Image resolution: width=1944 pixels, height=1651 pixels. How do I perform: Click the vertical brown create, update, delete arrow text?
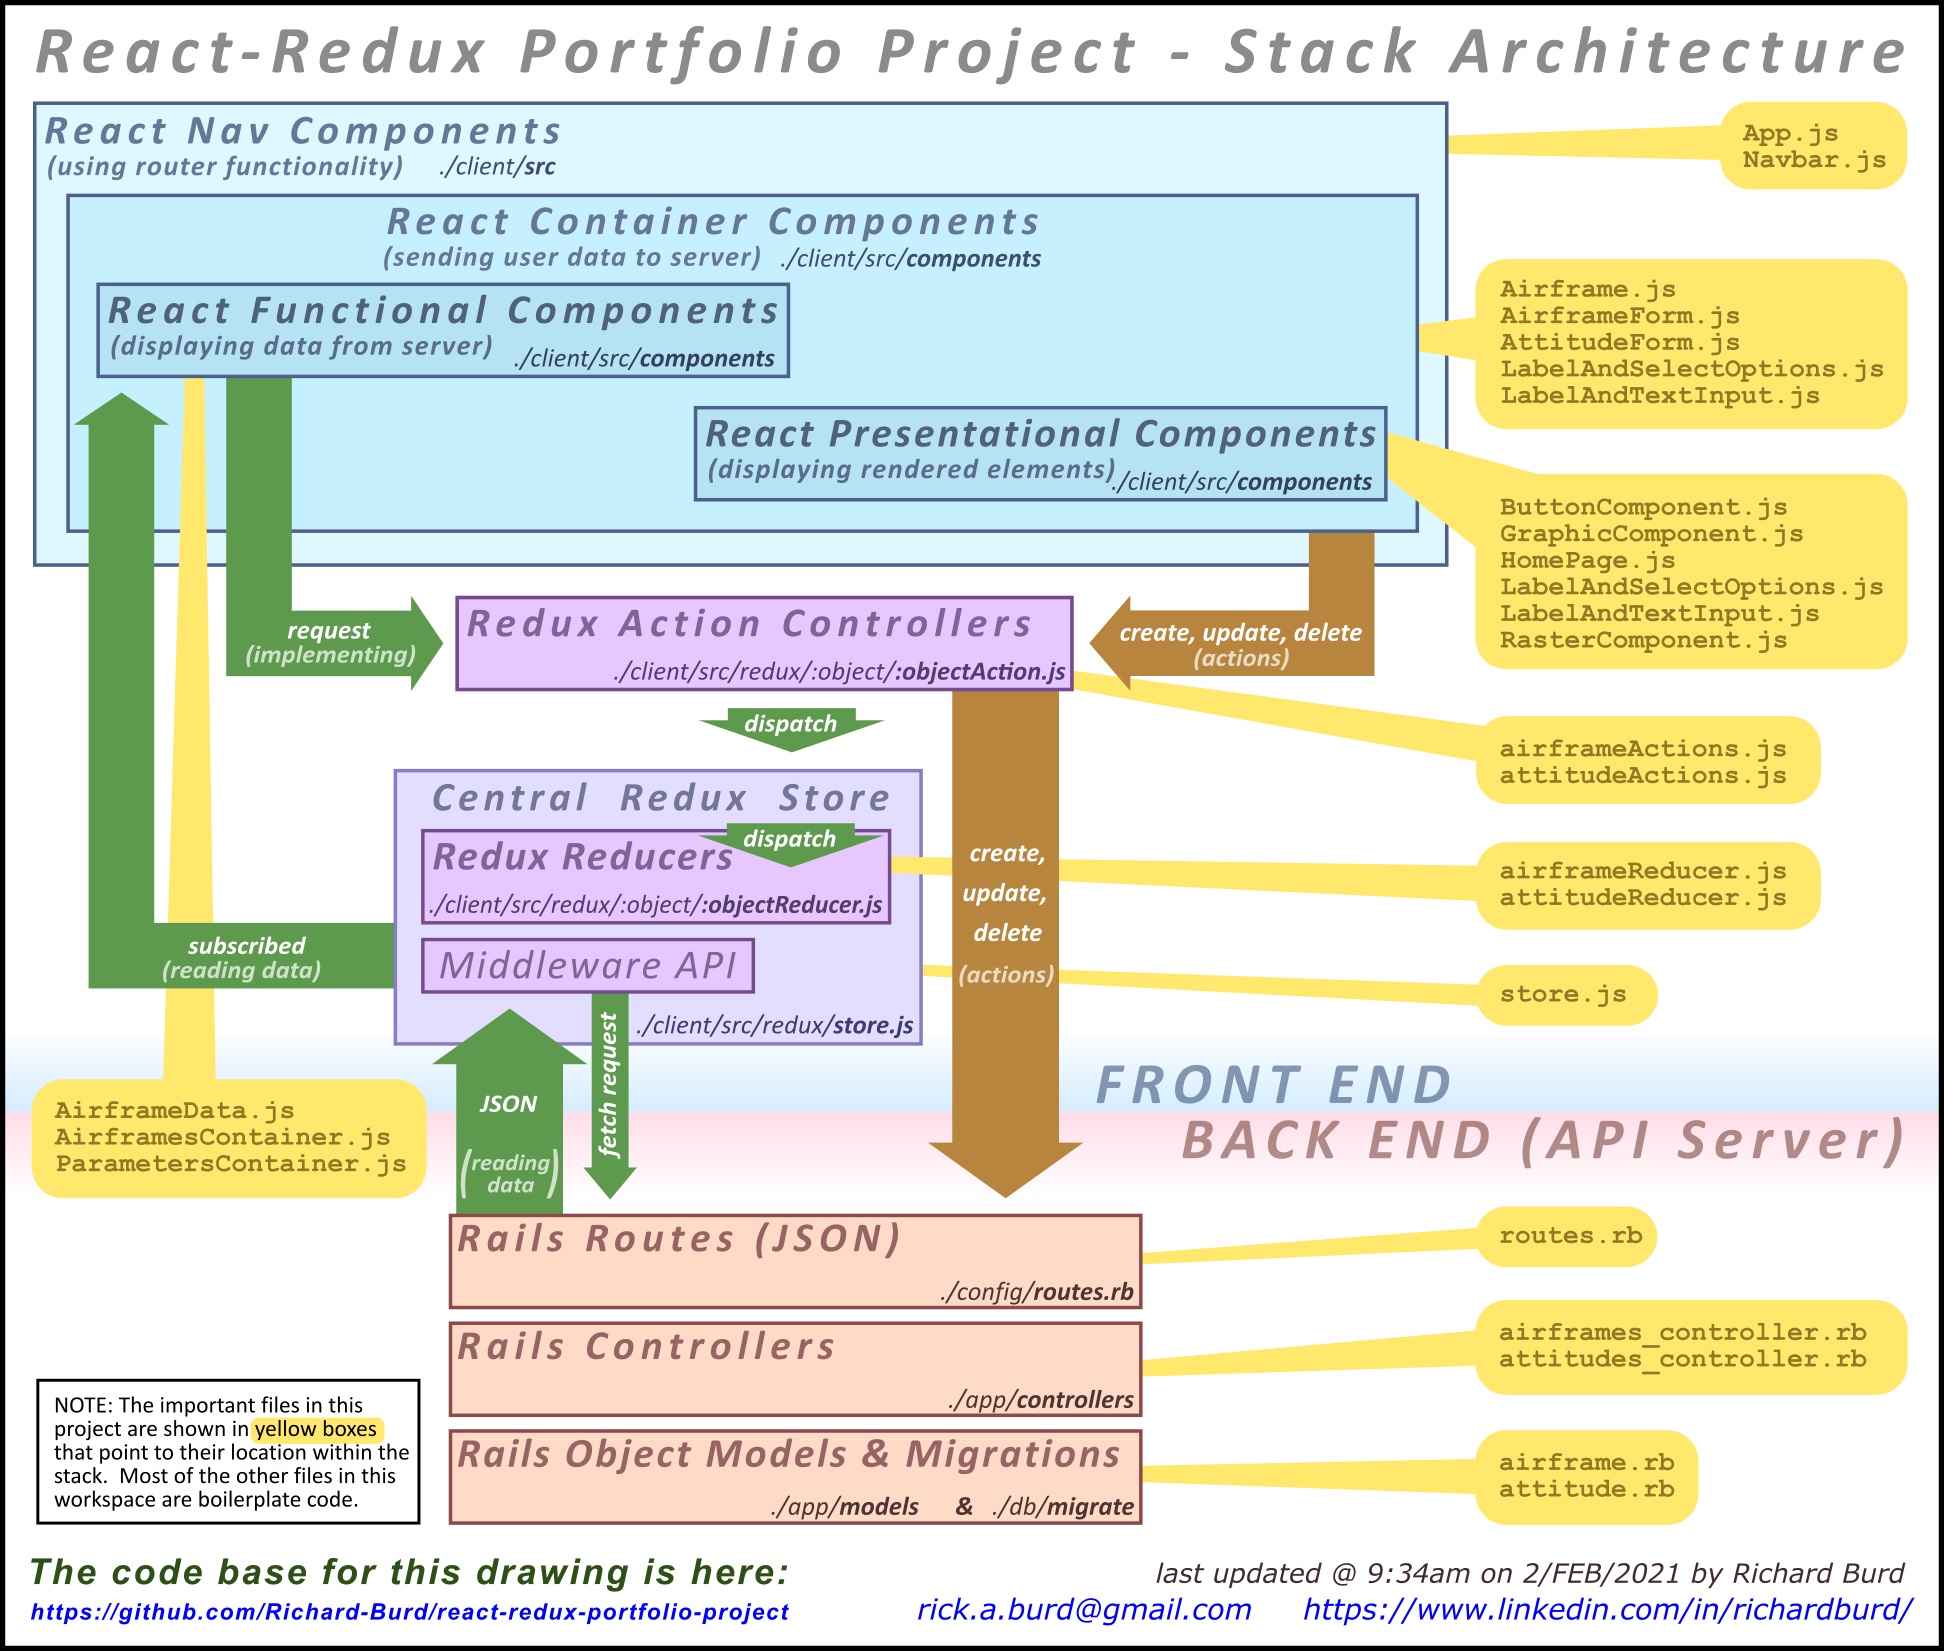(1006, 913)
